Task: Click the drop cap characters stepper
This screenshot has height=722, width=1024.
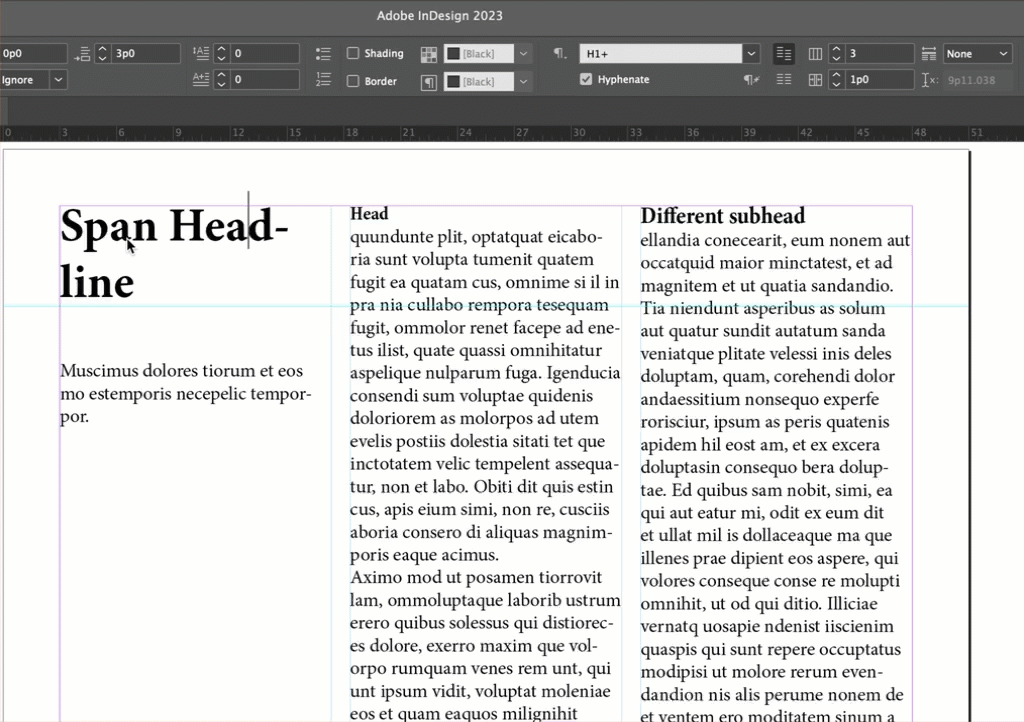Action: pyautogui.click(x=221, y=80)
